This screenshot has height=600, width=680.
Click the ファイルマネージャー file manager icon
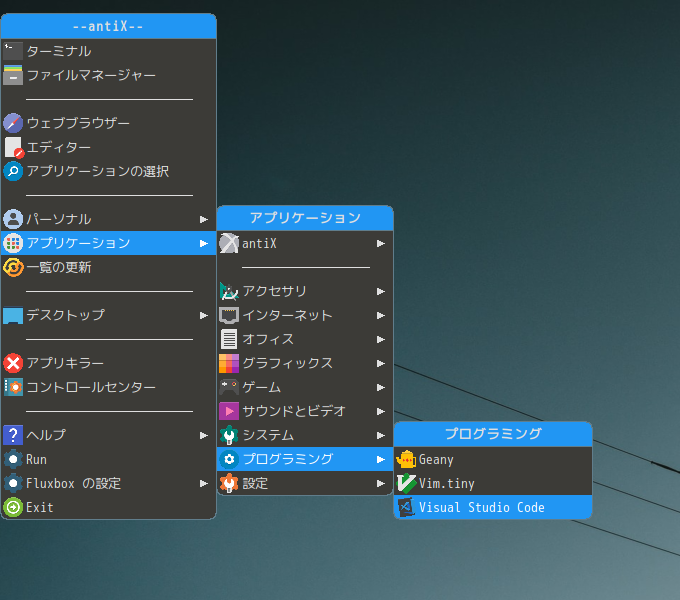coord(13,75)
